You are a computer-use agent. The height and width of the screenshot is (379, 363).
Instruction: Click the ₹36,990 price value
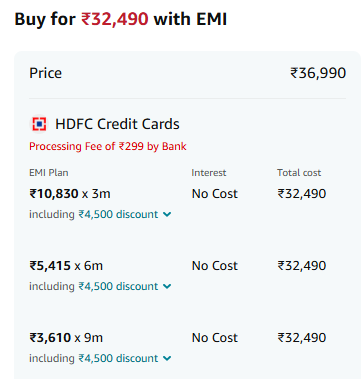click(x=318, y=73)
